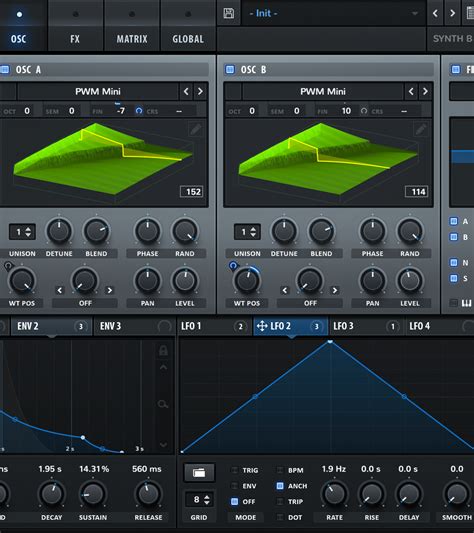Enable LFO ENV mode
The height and width of the screenshot is (533, 474).
click(234, 486)
